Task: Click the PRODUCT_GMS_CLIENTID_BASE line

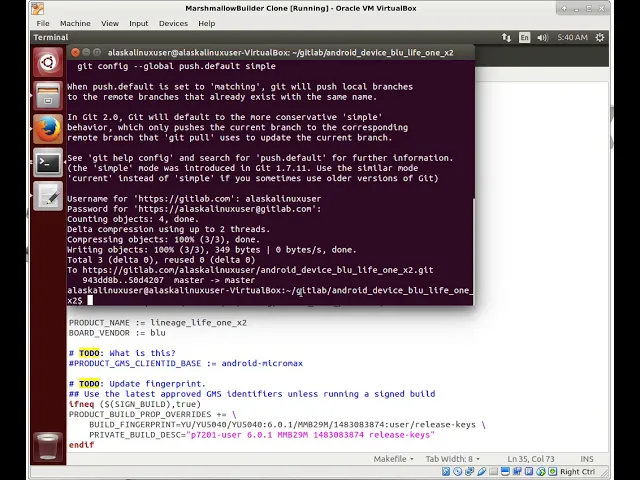Action: (x=186, y=363)
